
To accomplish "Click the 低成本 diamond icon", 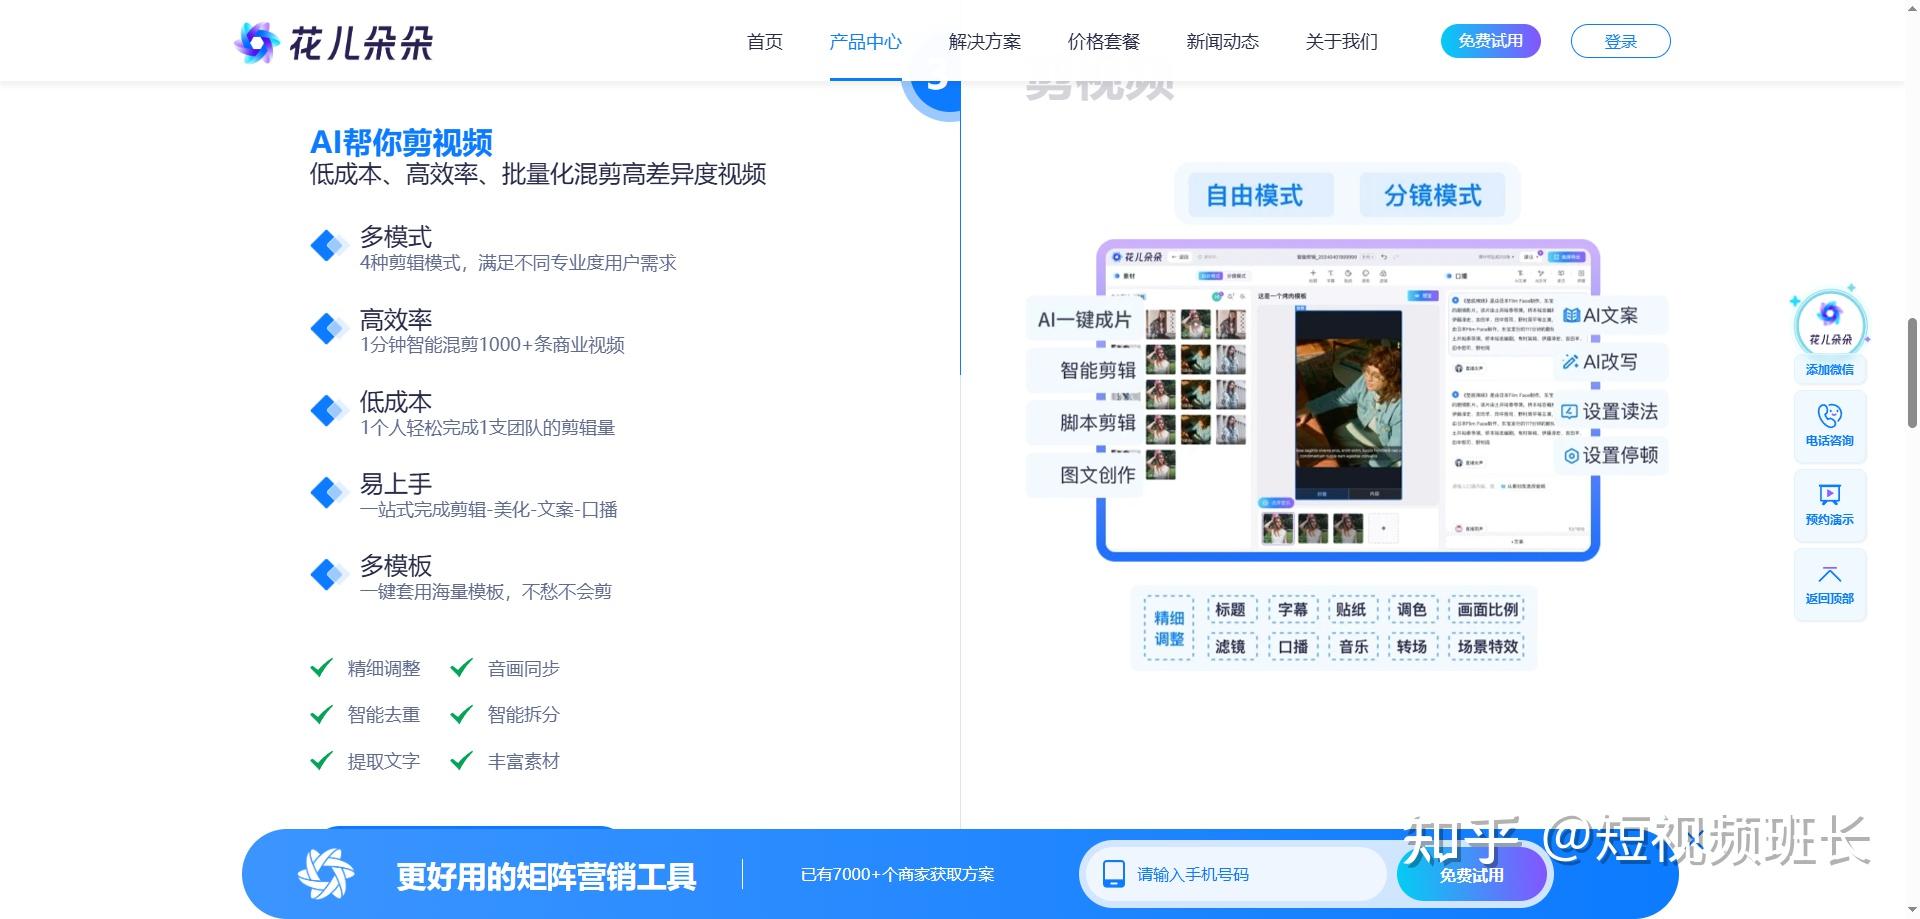I will pos(327,410).
